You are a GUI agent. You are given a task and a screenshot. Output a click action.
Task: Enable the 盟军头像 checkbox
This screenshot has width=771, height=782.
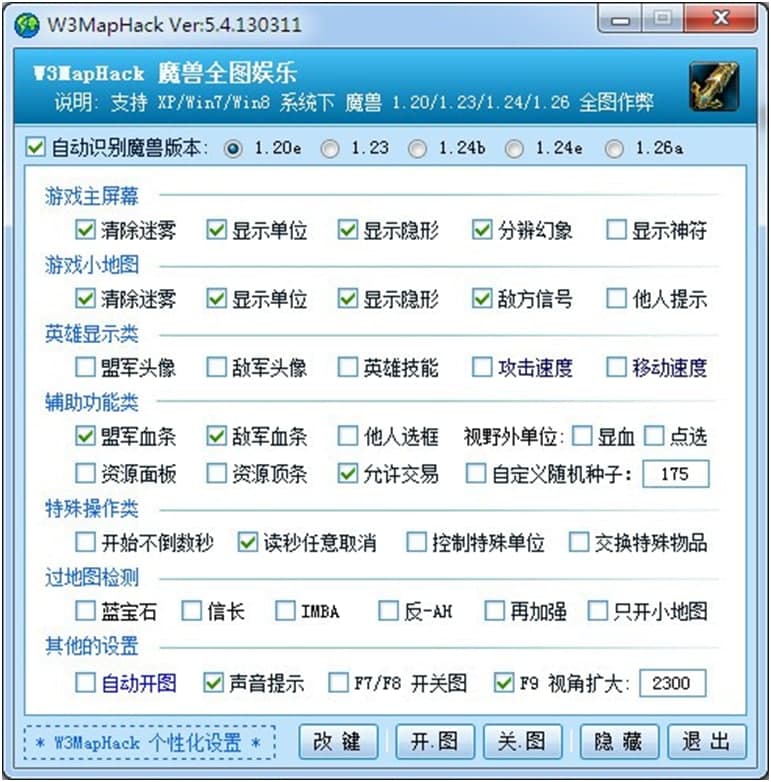pos(85,367)
